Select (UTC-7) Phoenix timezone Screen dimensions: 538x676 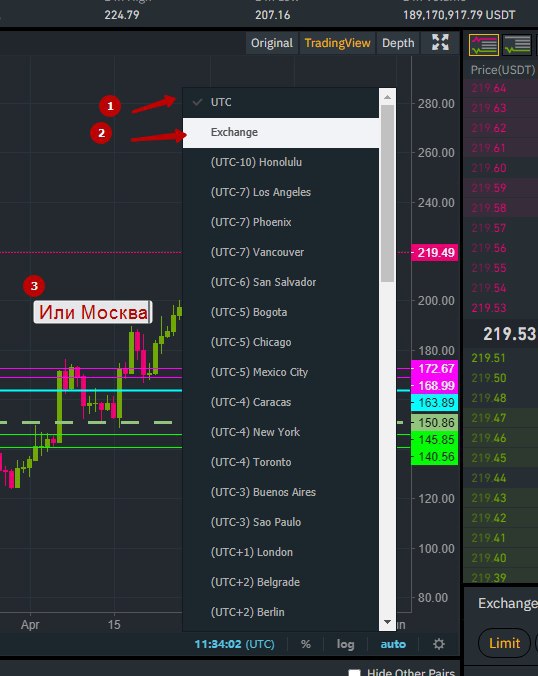tap(281, 222)
